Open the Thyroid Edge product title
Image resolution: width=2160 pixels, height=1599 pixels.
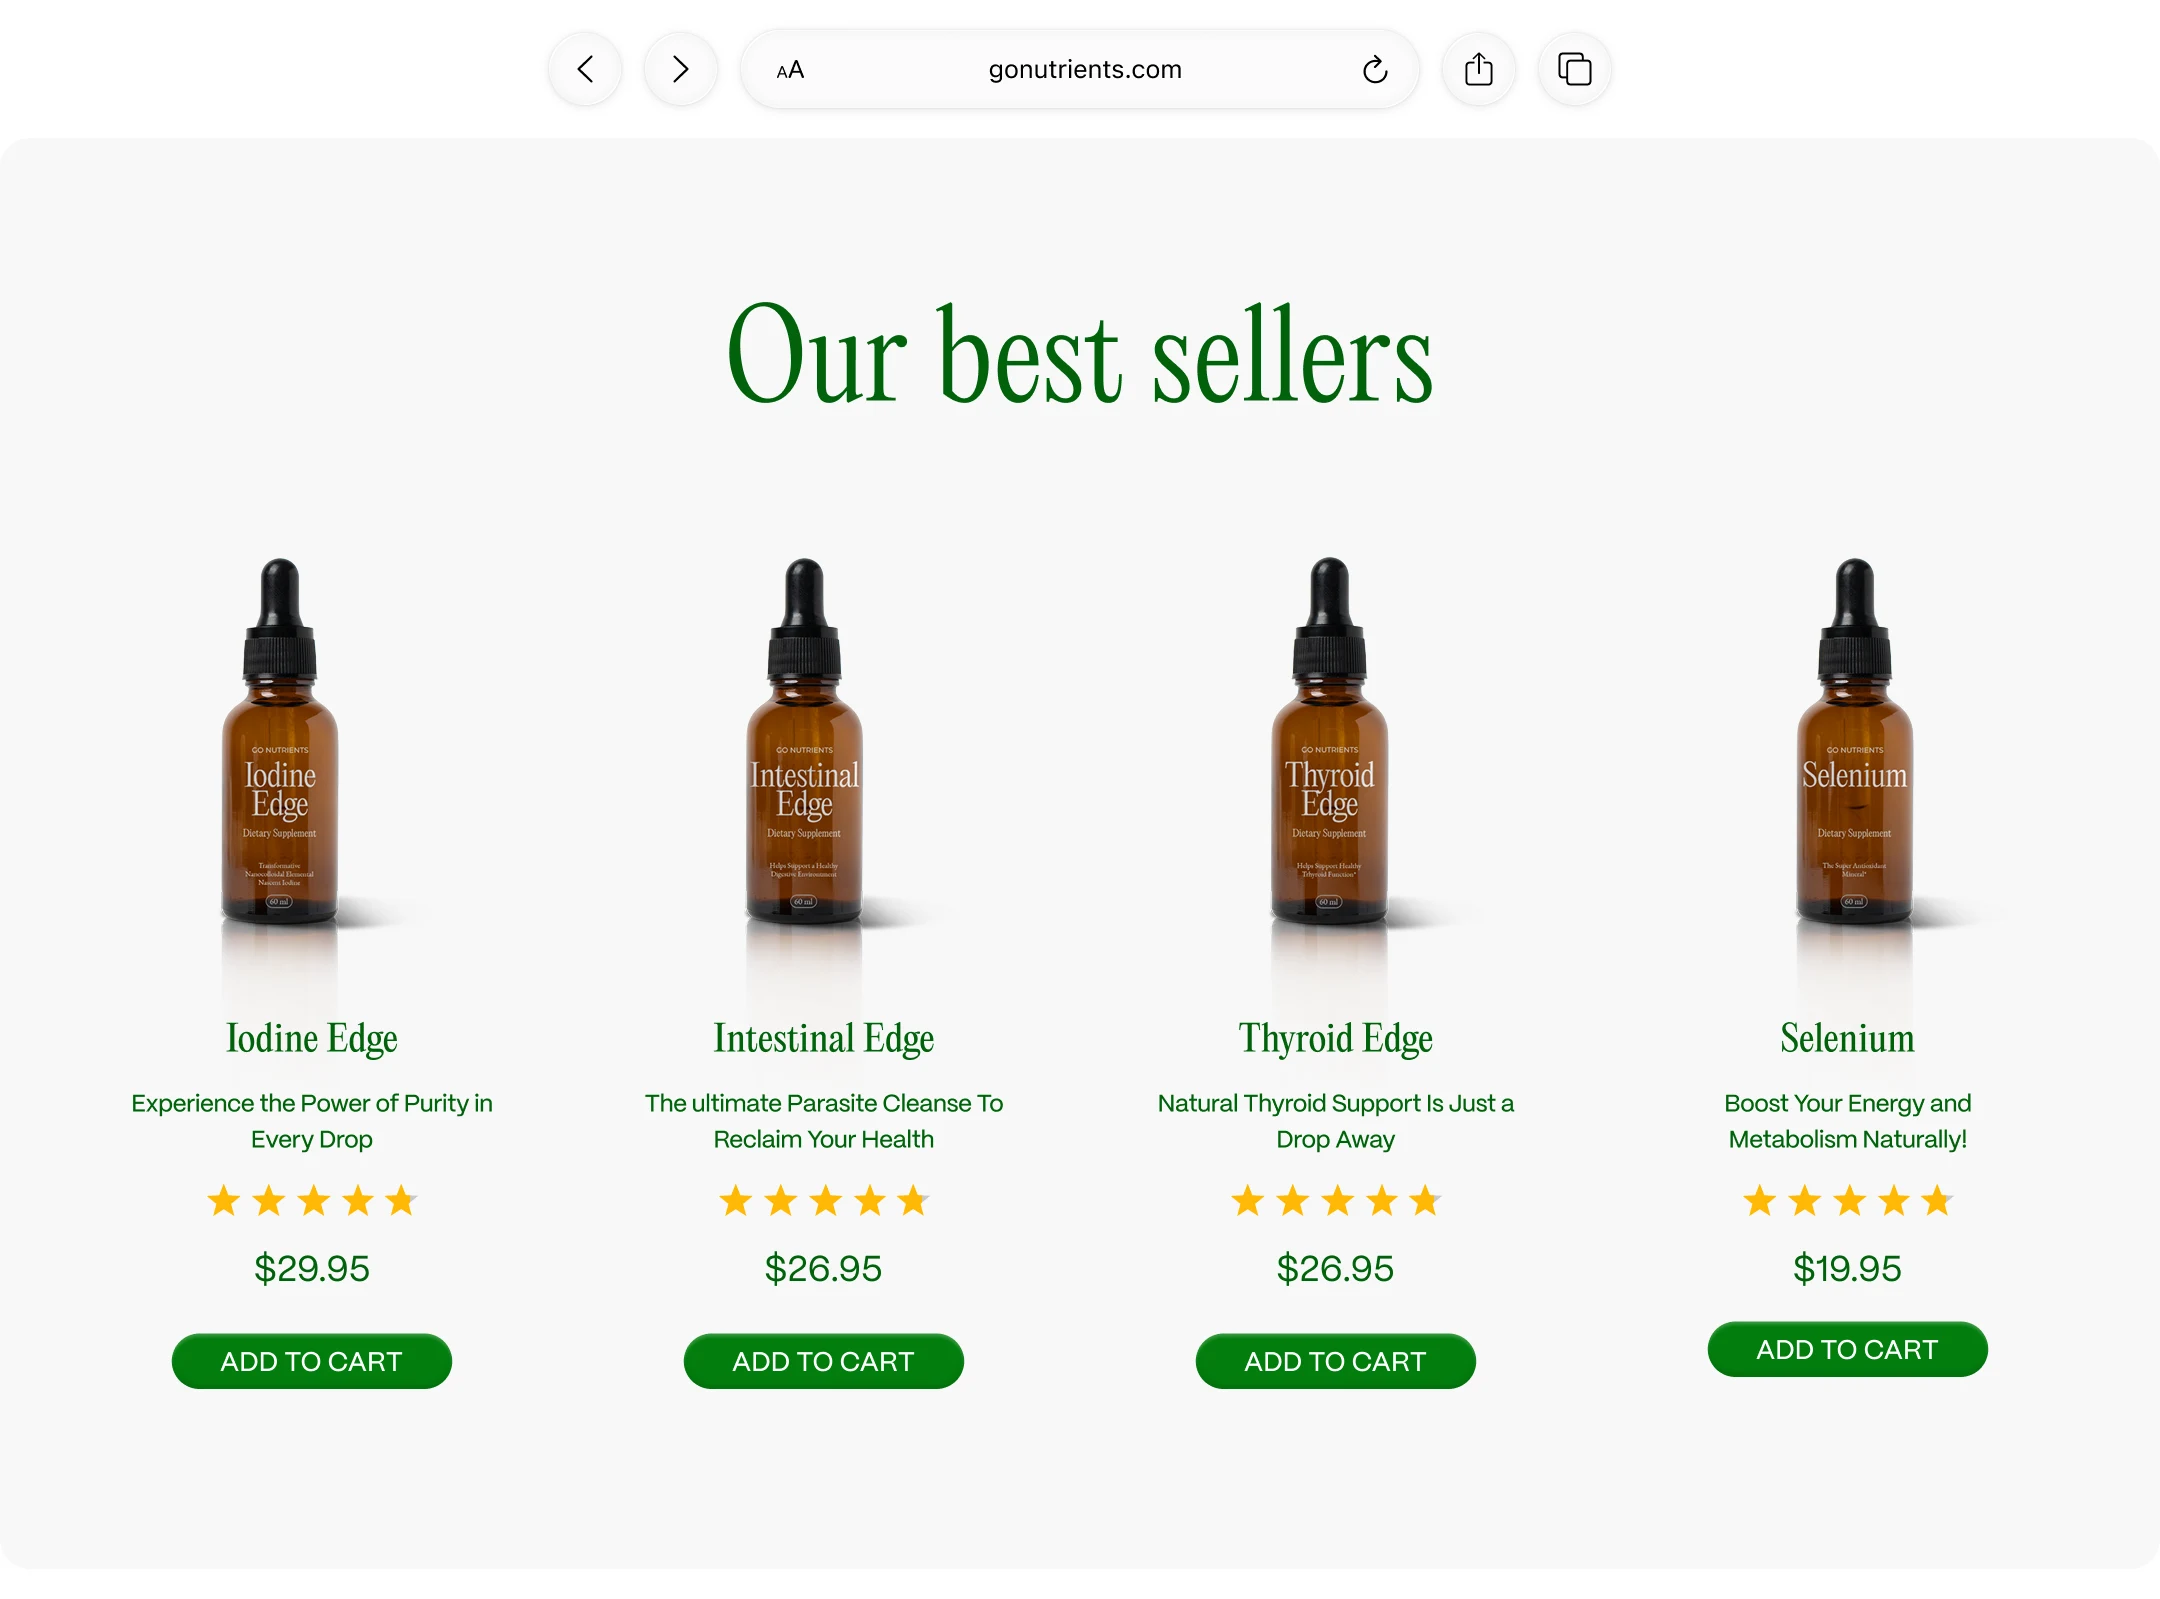pos(1335,1038)
